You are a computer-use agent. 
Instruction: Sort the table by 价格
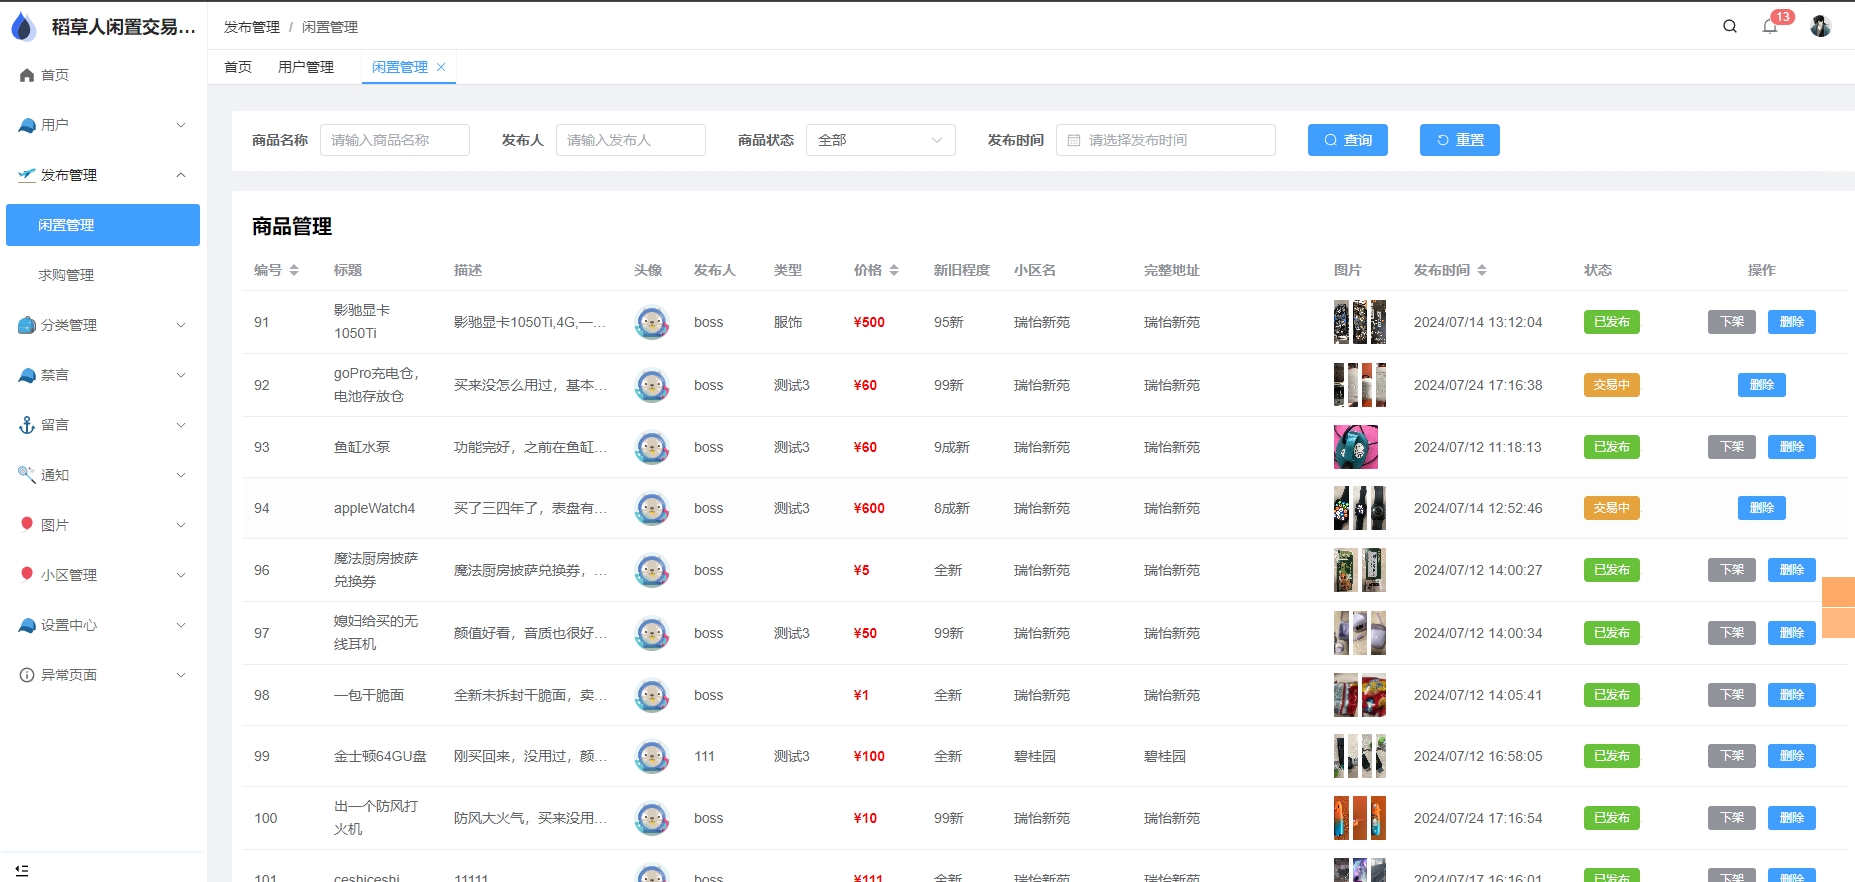coord(894,270)
